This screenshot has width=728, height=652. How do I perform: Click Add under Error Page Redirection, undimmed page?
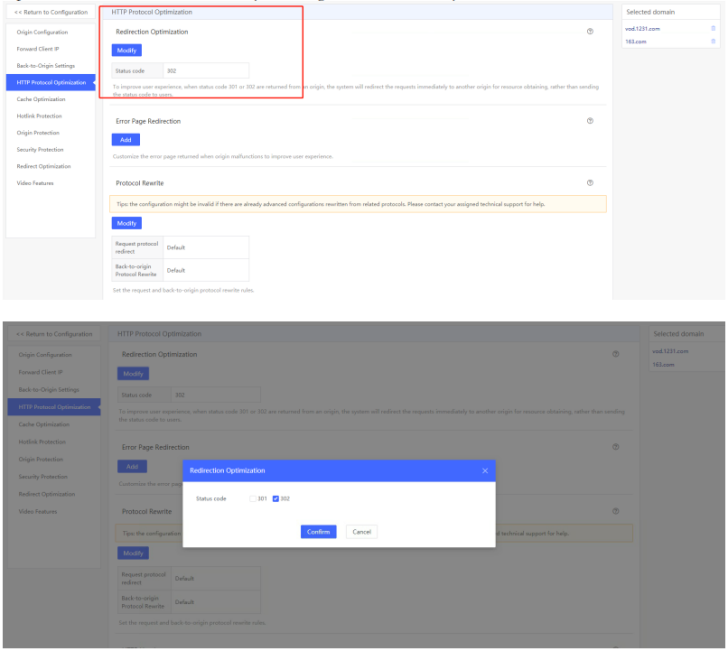point(125,139)
